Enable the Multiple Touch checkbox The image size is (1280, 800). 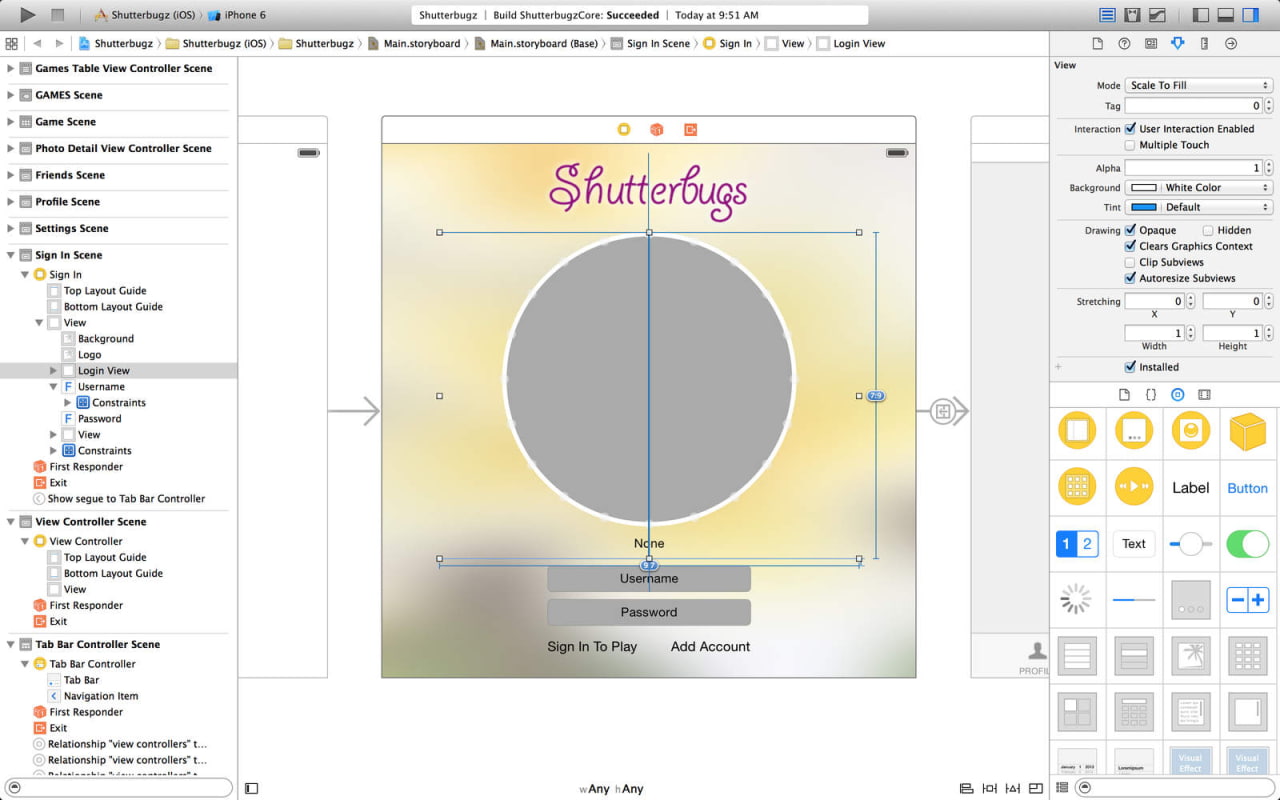pos(1130,145)
